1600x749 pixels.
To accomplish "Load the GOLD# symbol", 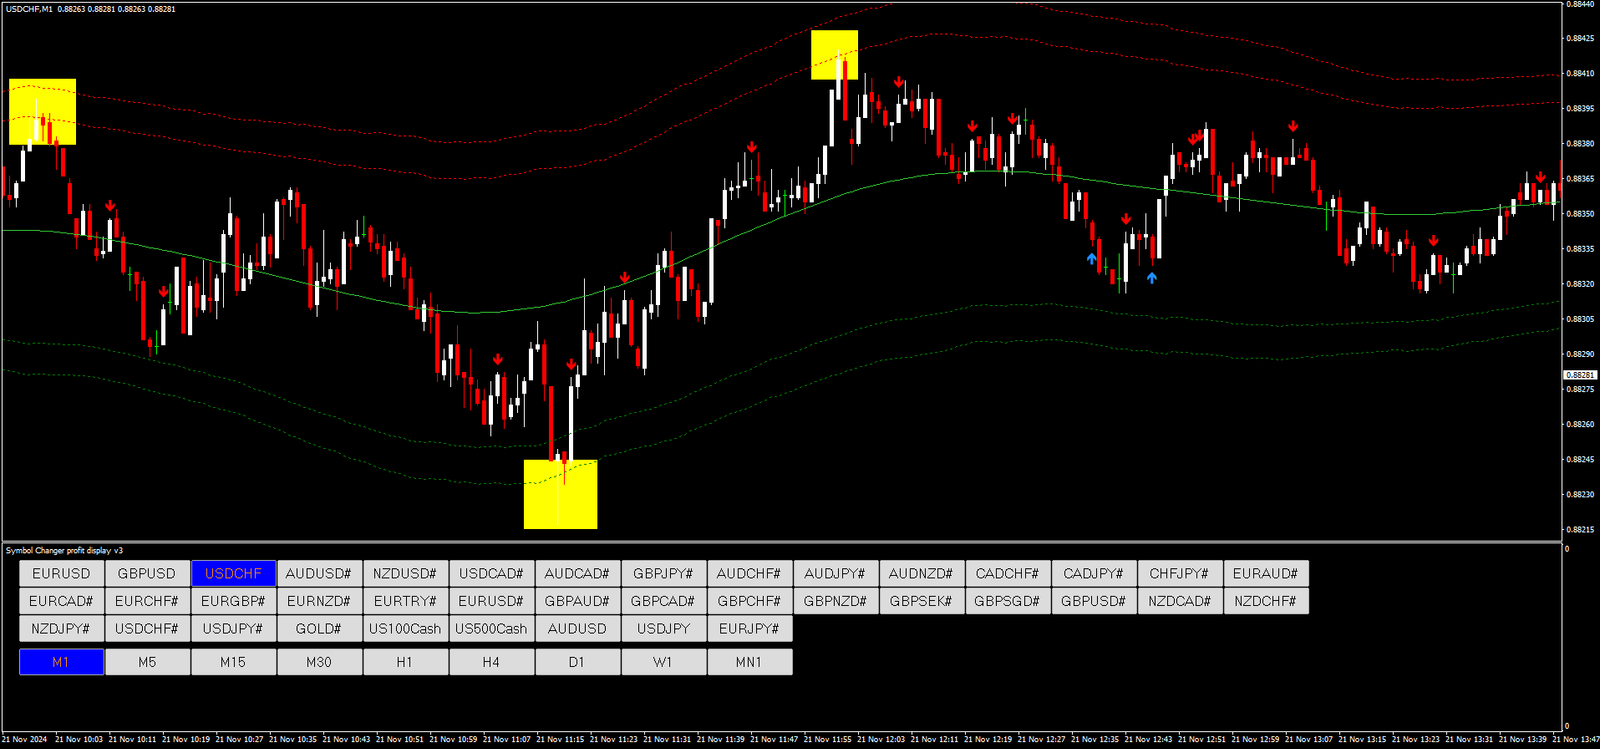I will click(319, 629).
